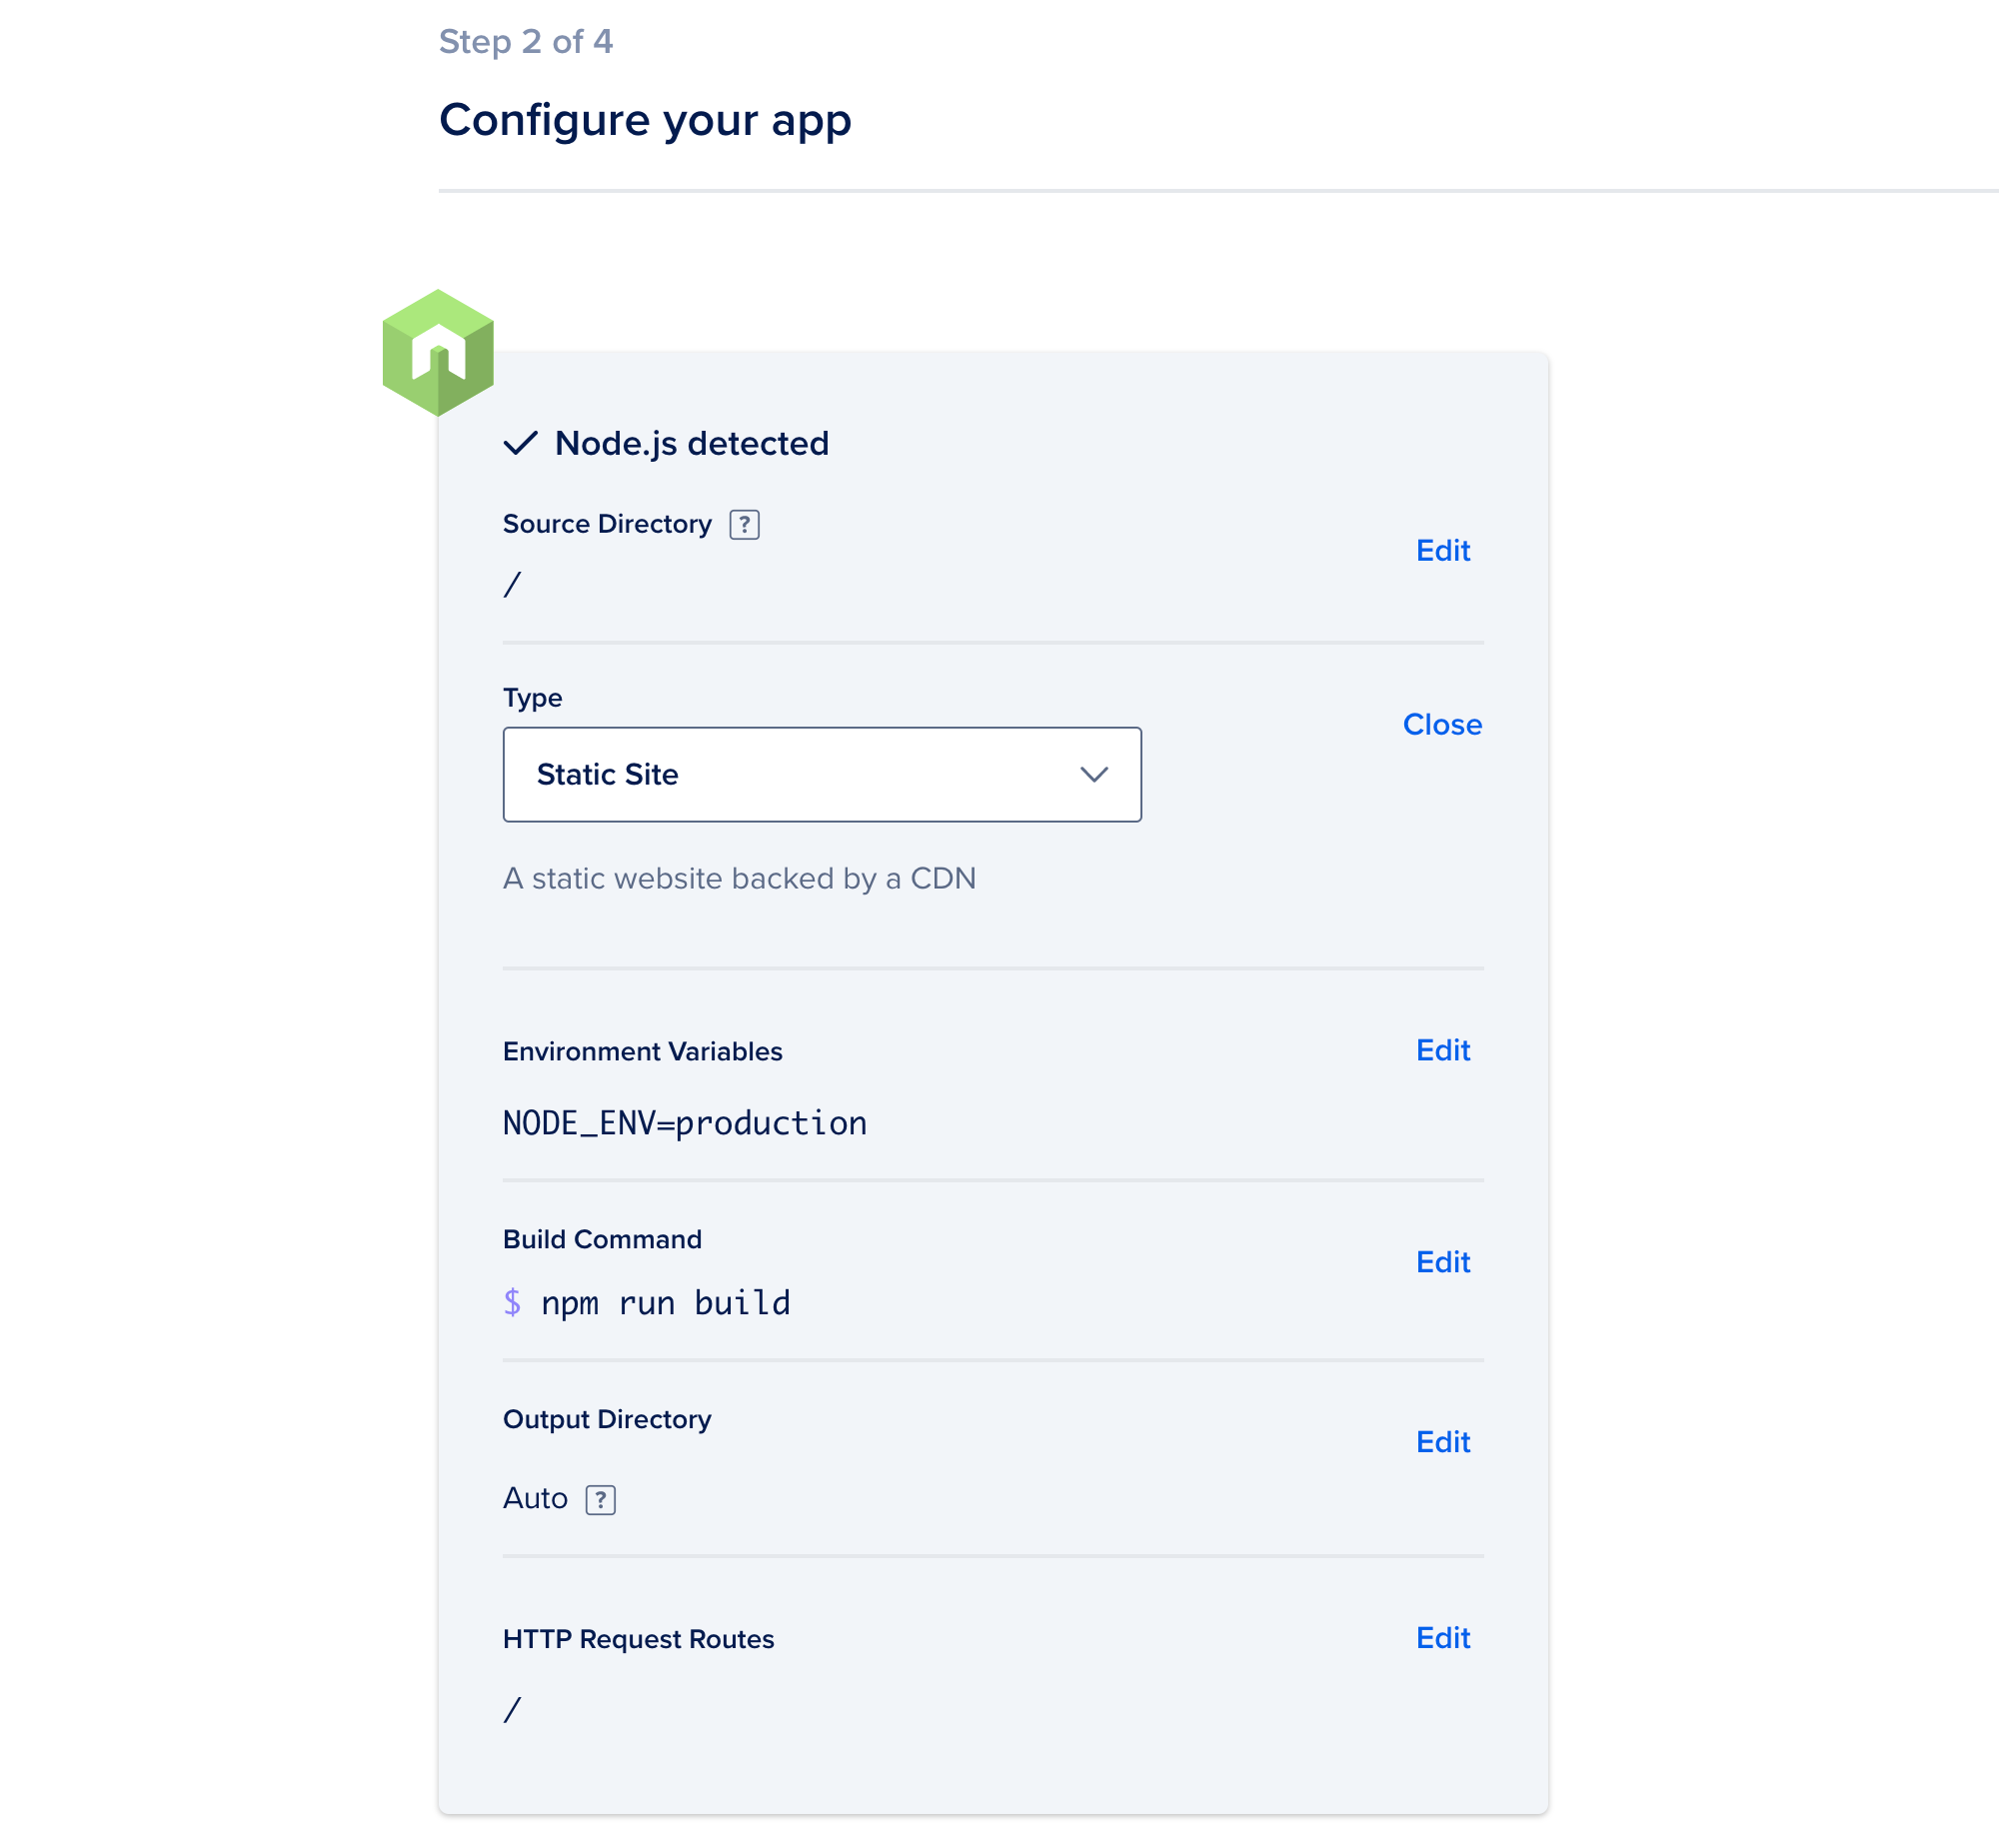Screen dimensions: 1999x1848
Task: Edit the HTTP Request Routes
Action: 1441,1638
